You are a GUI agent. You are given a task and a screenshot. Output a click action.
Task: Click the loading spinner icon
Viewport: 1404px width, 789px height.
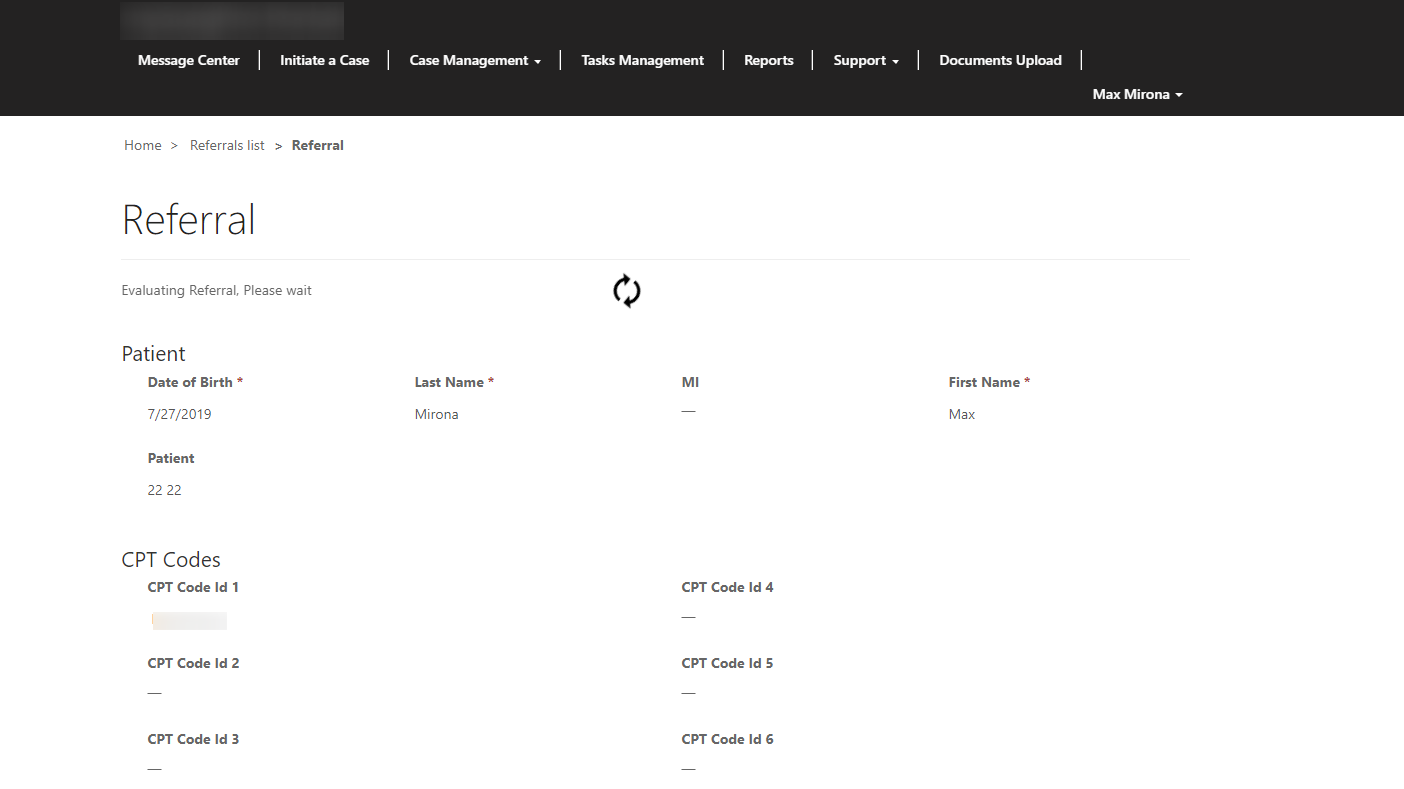coord(626,291)
